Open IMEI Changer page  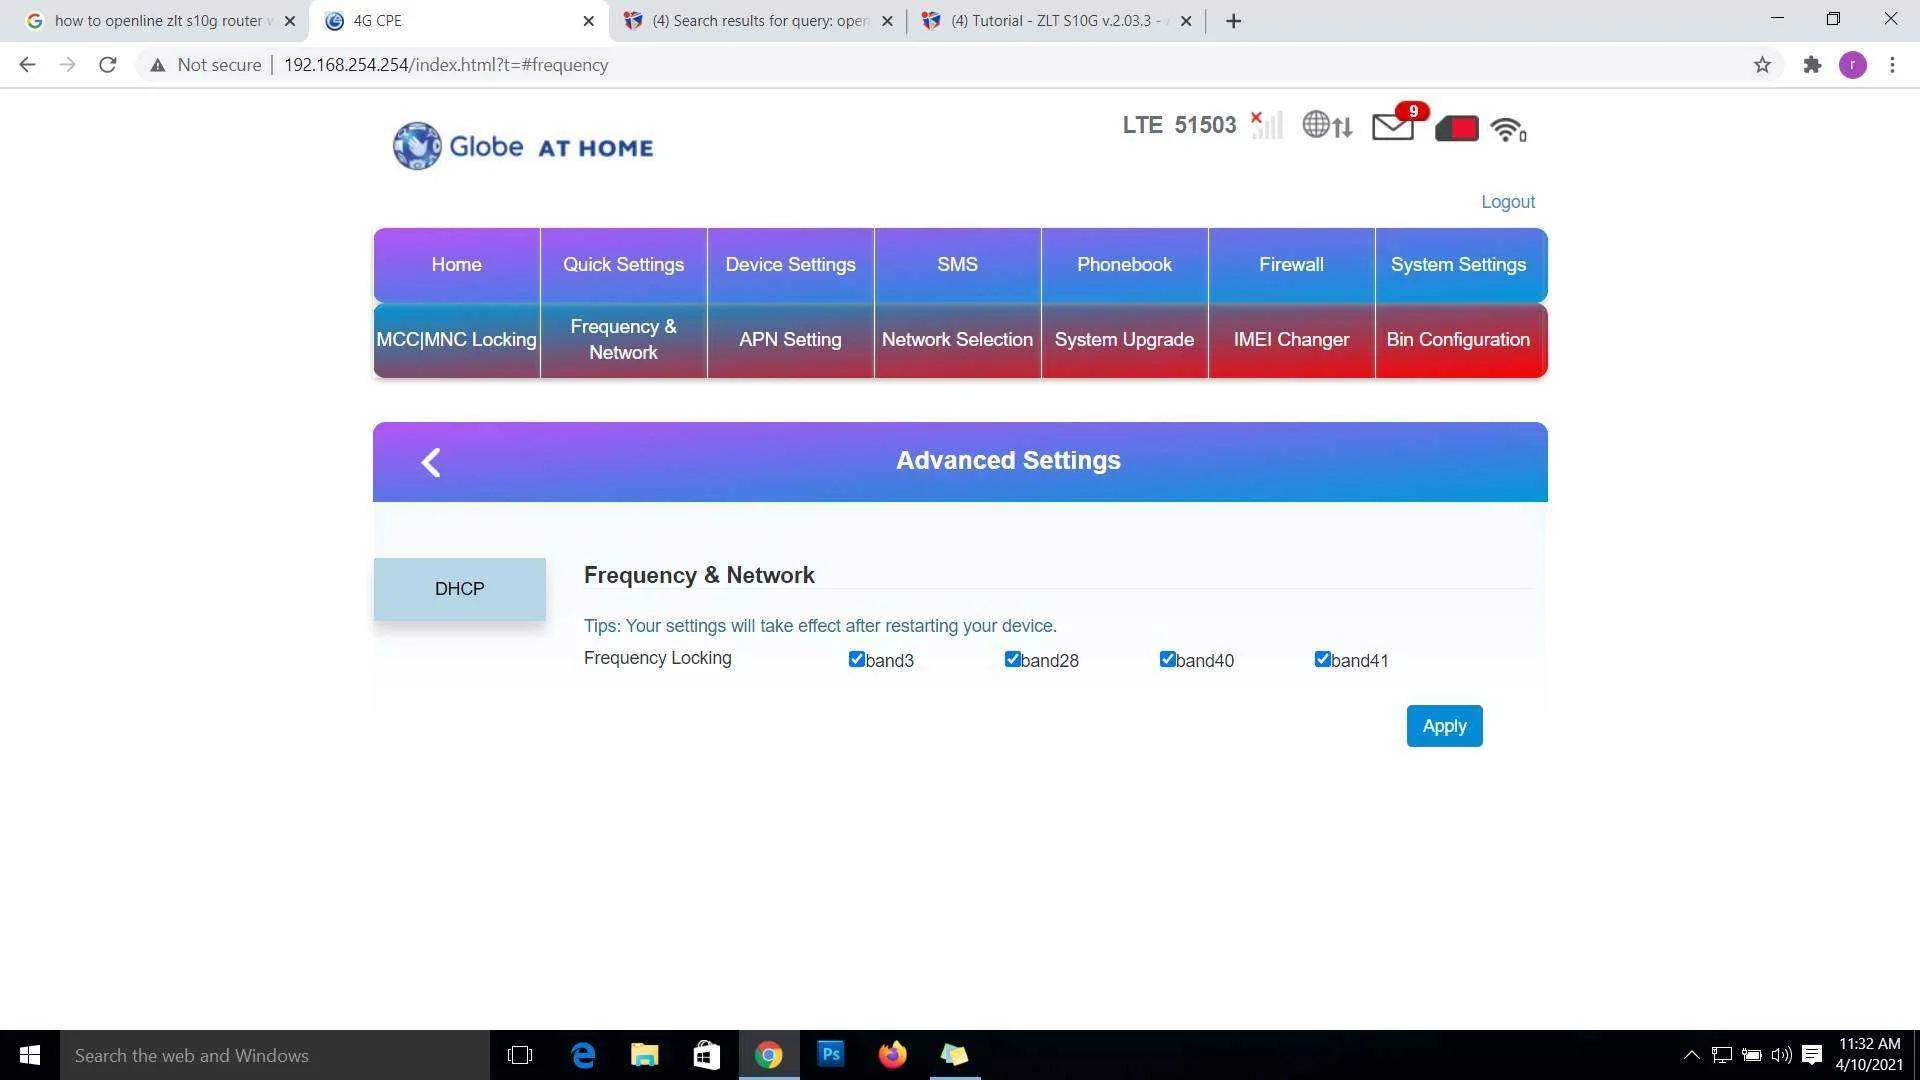point(1291,340)
